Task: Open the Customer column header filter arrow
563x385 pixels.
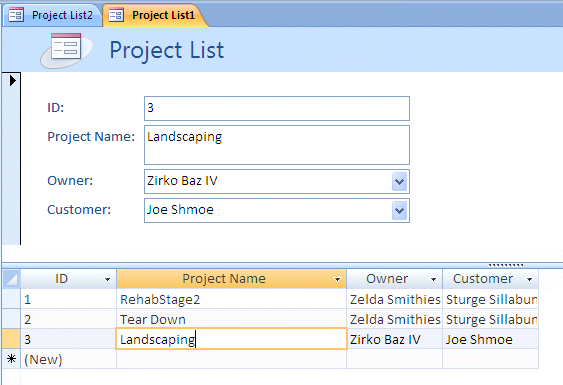Action: tap(529, 279)
